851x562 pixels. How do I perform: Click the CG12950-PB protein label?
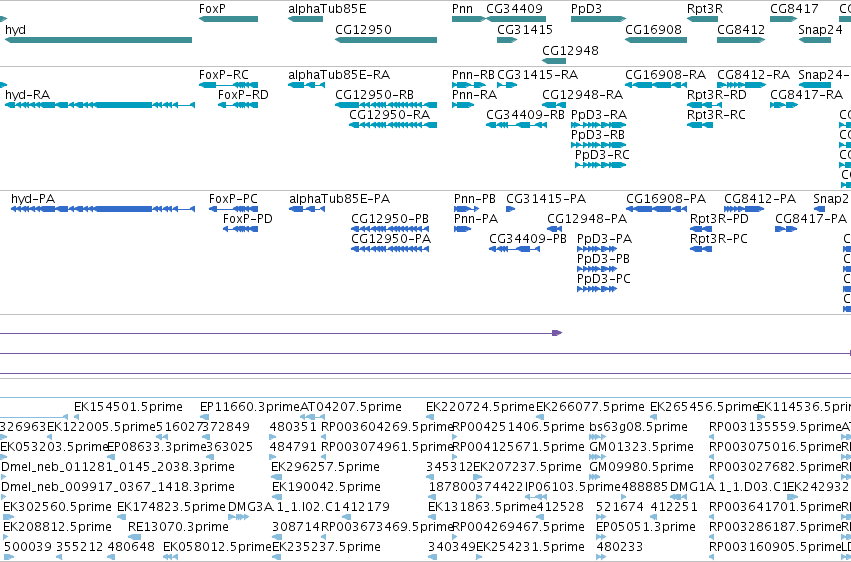point(390,219)
